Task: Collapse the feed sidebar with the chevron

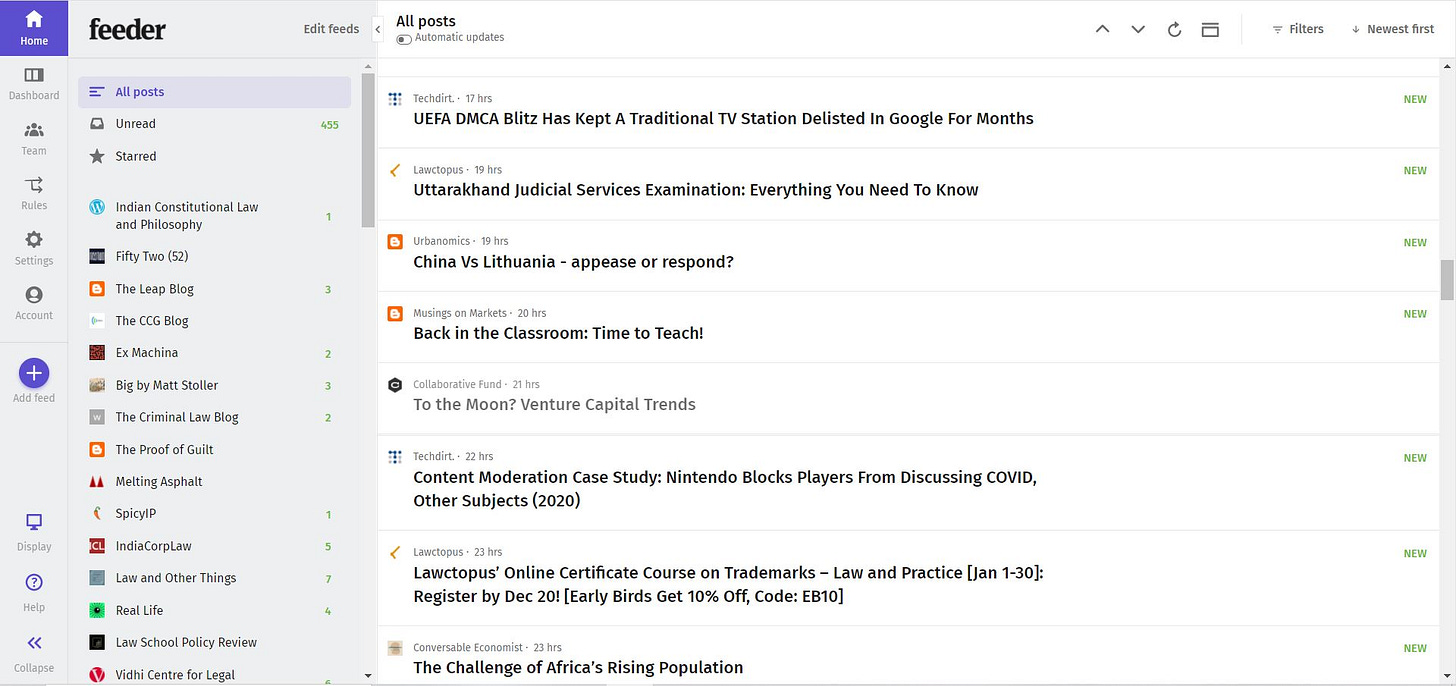Action: click(x=378, y=30)
